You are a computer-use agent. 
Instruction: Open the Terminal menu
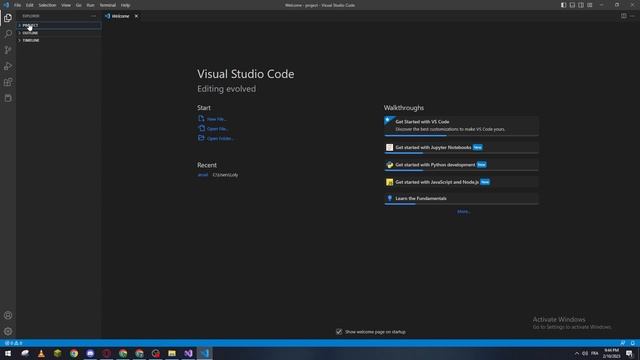pos(108,5)
